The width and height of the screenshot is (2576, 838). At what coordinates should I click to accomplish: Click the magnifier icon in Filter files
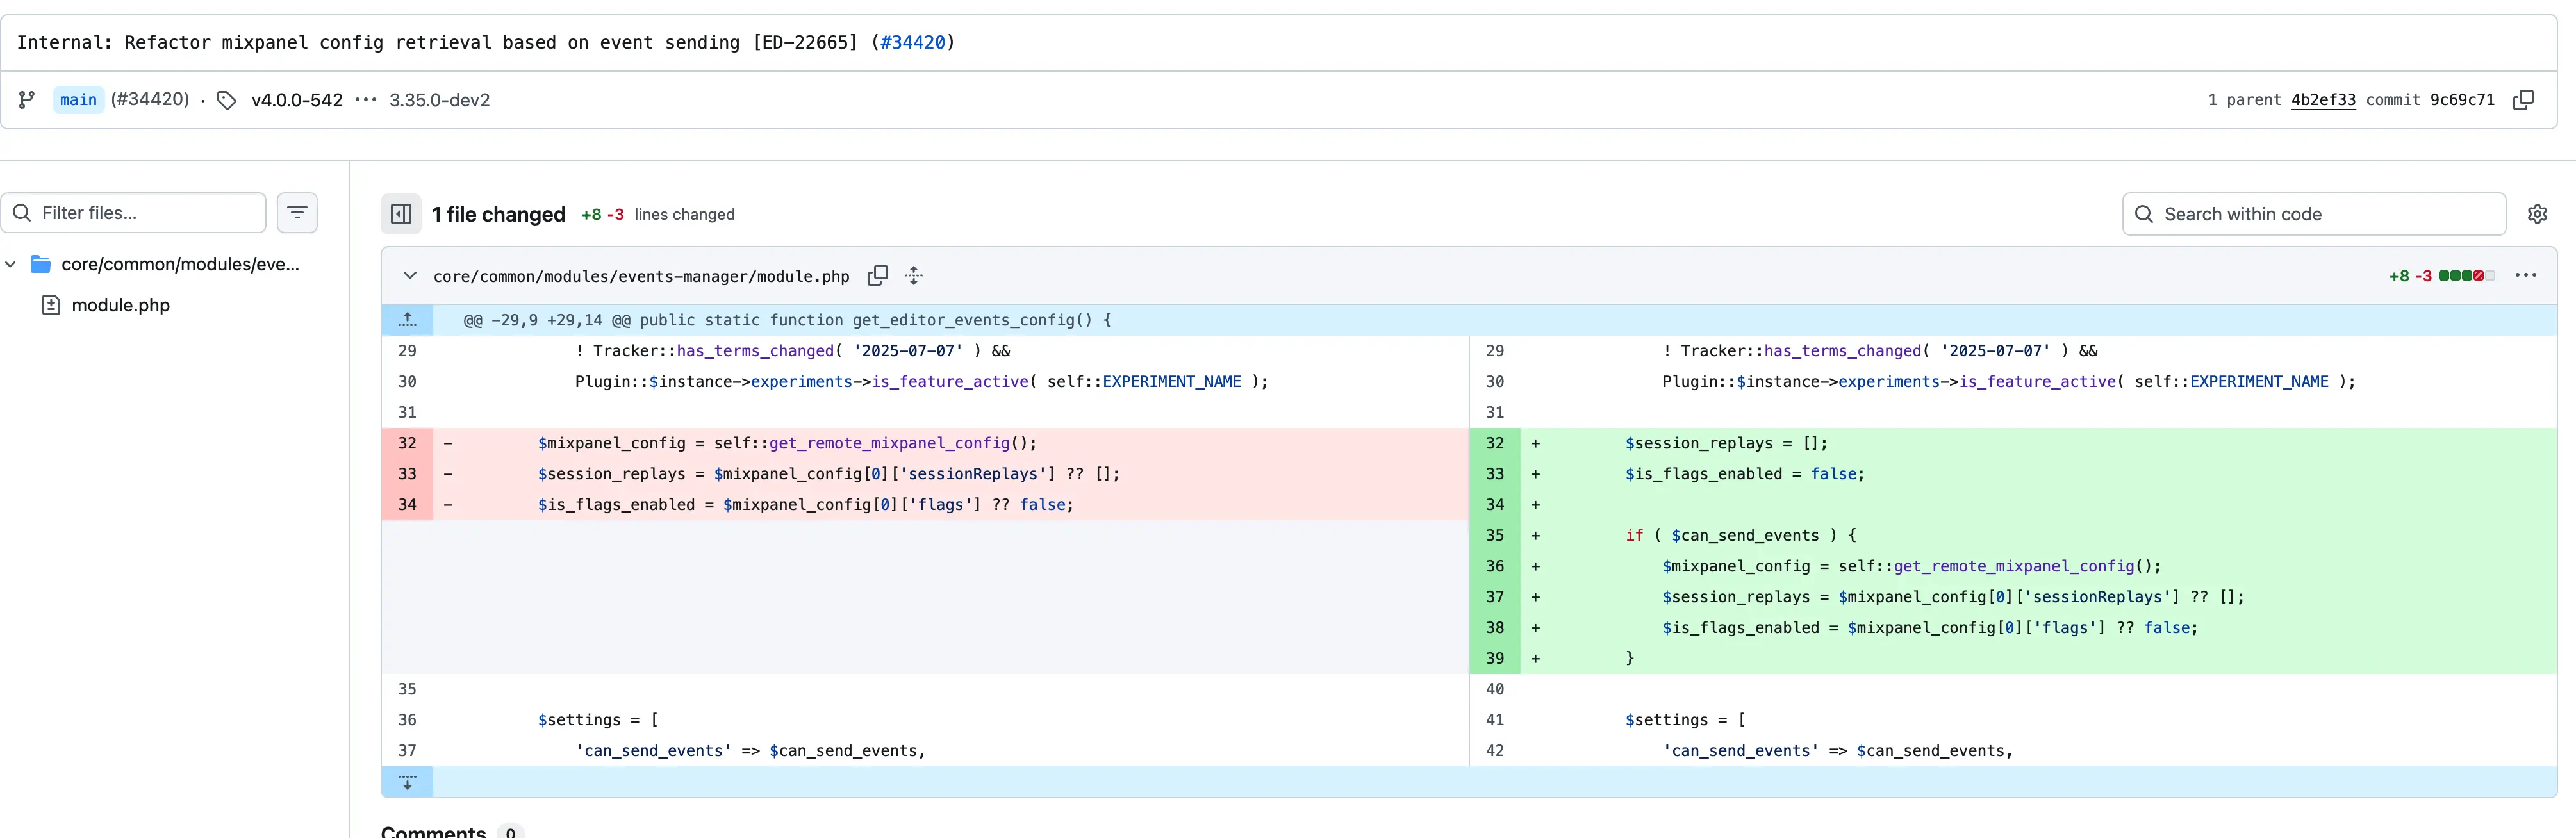(22, 213)
